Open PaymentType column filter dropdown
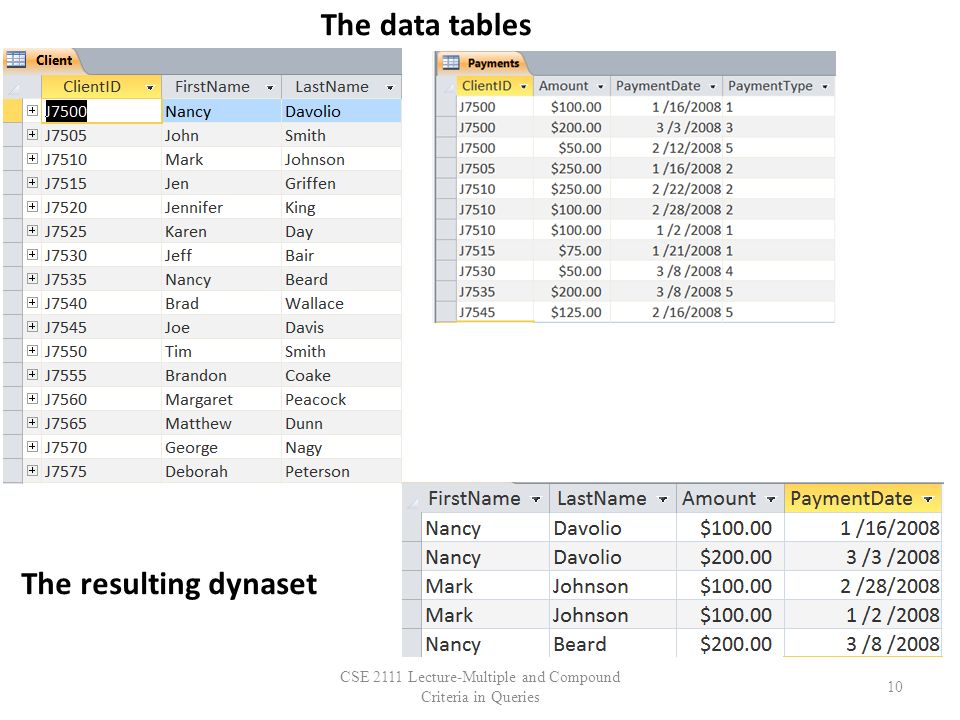The height and width of the screenshot is (720, 960). click(825, 87)
